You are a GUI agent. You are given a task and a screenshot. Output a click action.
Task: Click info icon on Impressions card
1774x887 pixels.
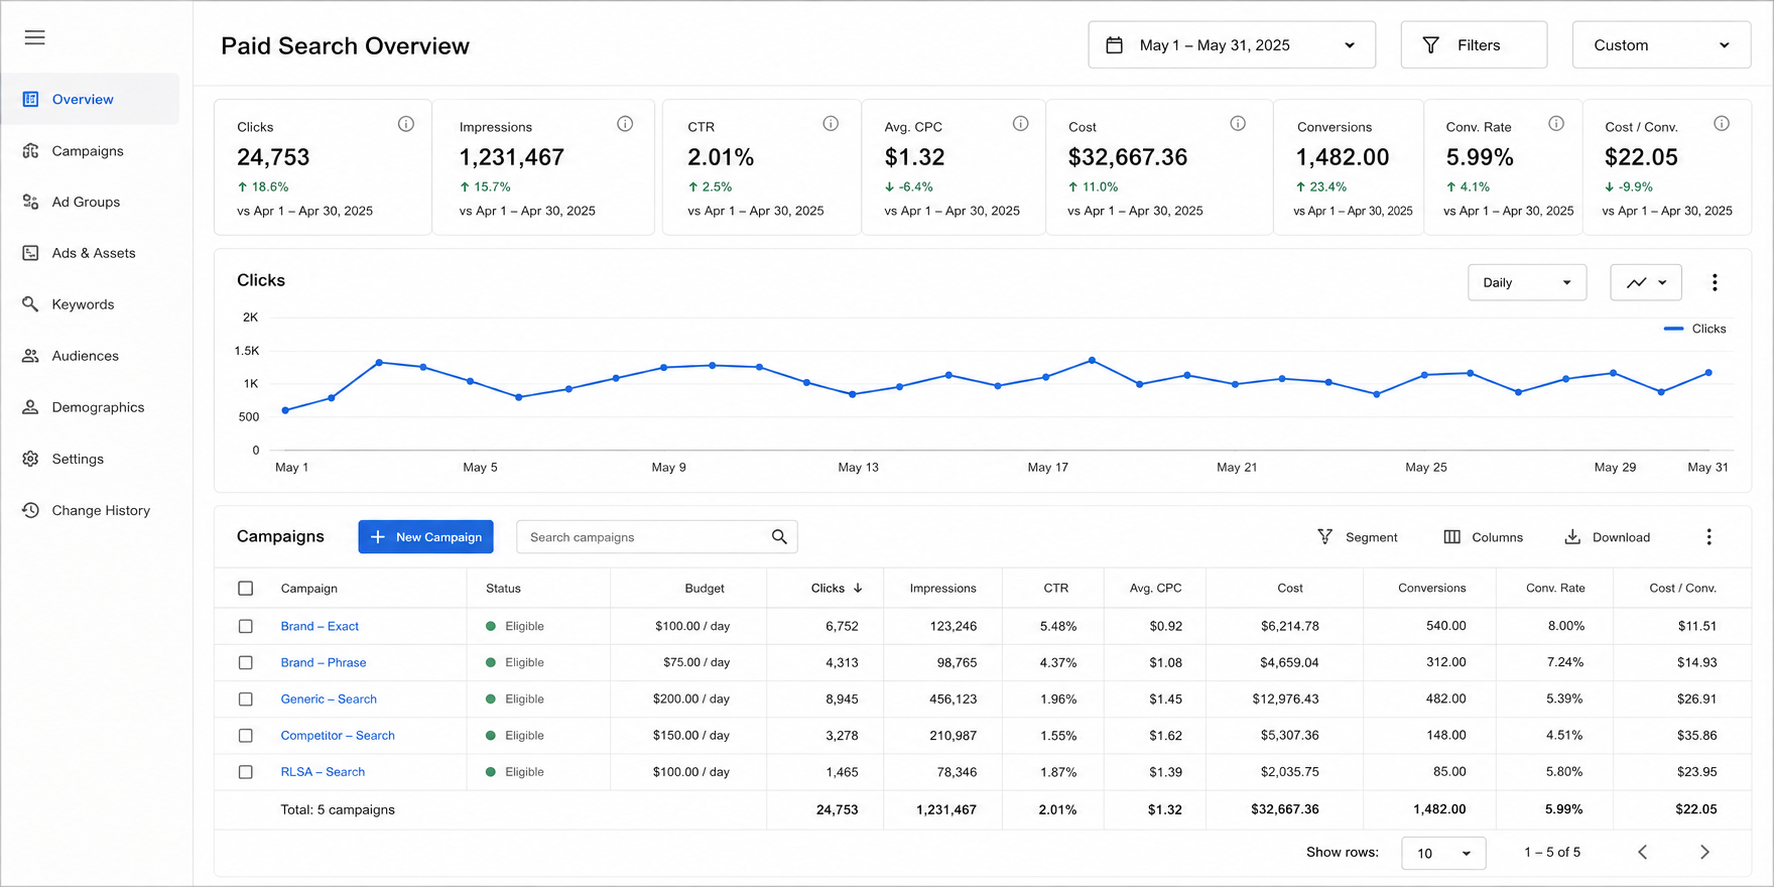click(625, 124)
